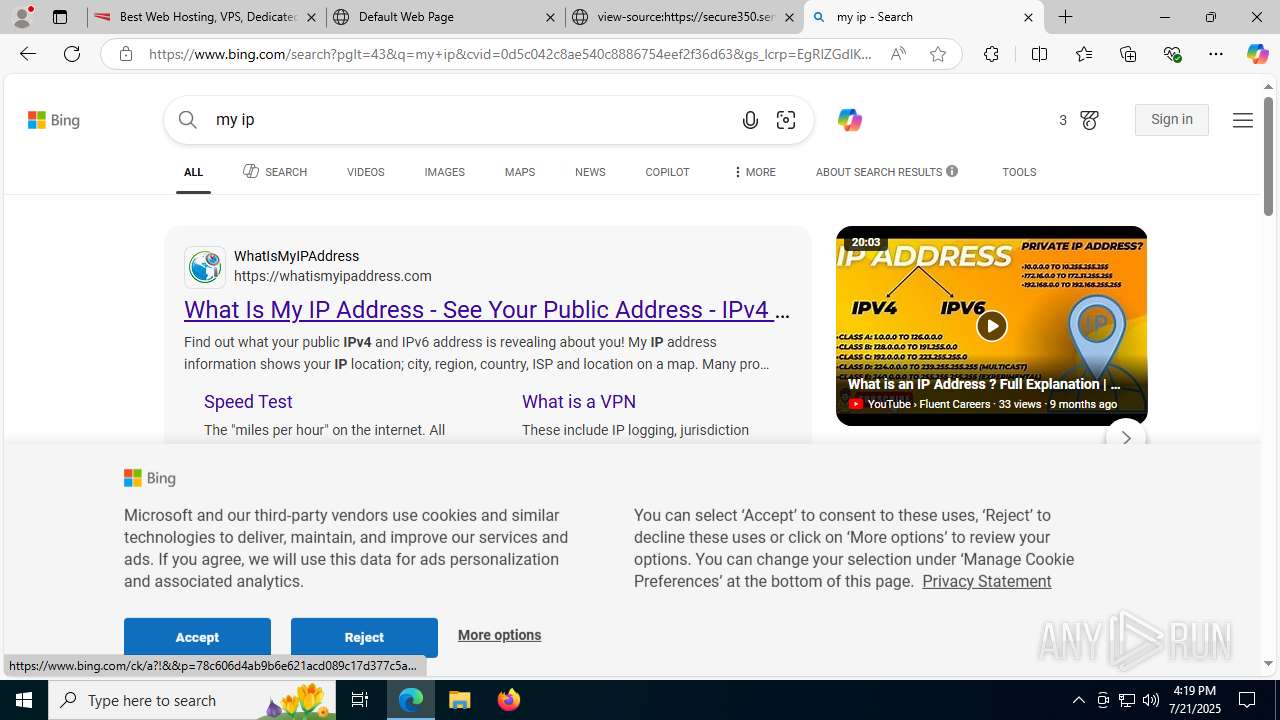Screen dimensions: 1280x720
Task: Open Bing hamburger settings menu
Action: [1242, 120]
